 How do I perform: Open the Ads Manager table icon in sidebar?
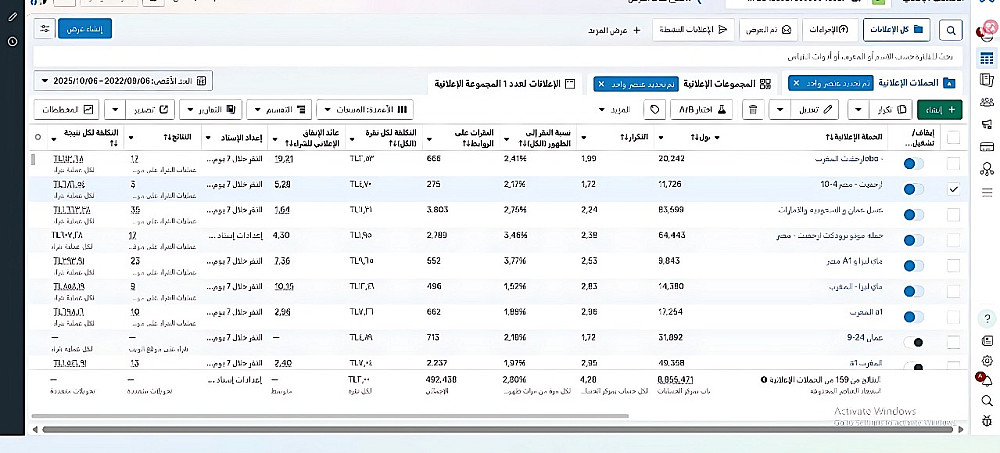(x=987, y=58)
